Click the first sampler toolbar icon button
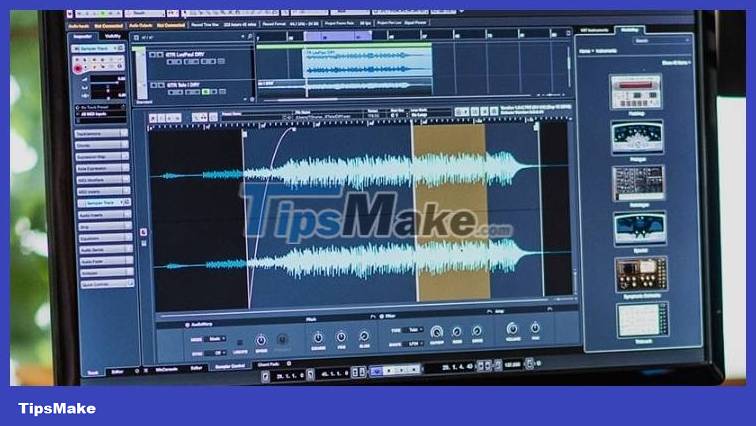This screenshot has height=426, width=756. click(x=153, y=118)
